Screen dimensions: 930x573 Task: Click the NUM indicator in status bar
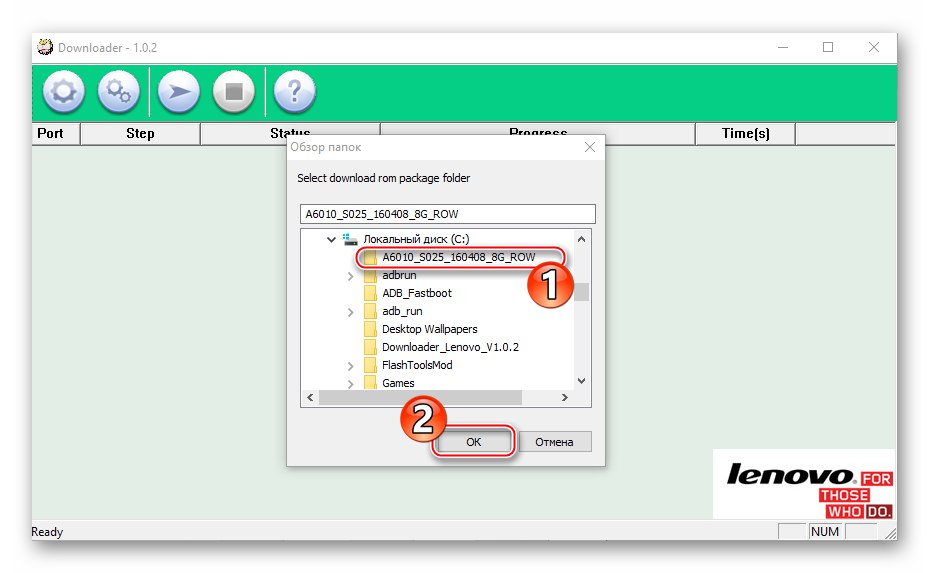824,531
